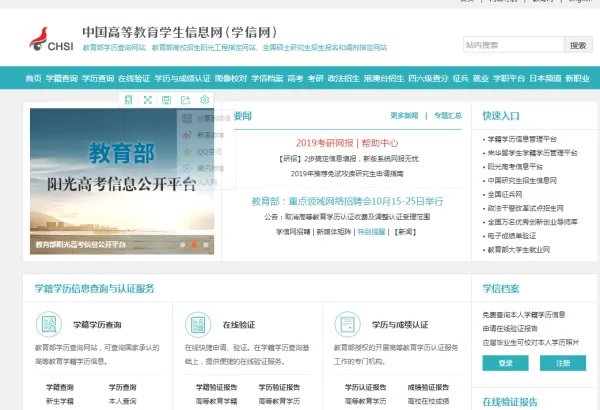Open the 学信档案 sidebar heading
This screenshot has height=410, width=600.
(501, 289)
